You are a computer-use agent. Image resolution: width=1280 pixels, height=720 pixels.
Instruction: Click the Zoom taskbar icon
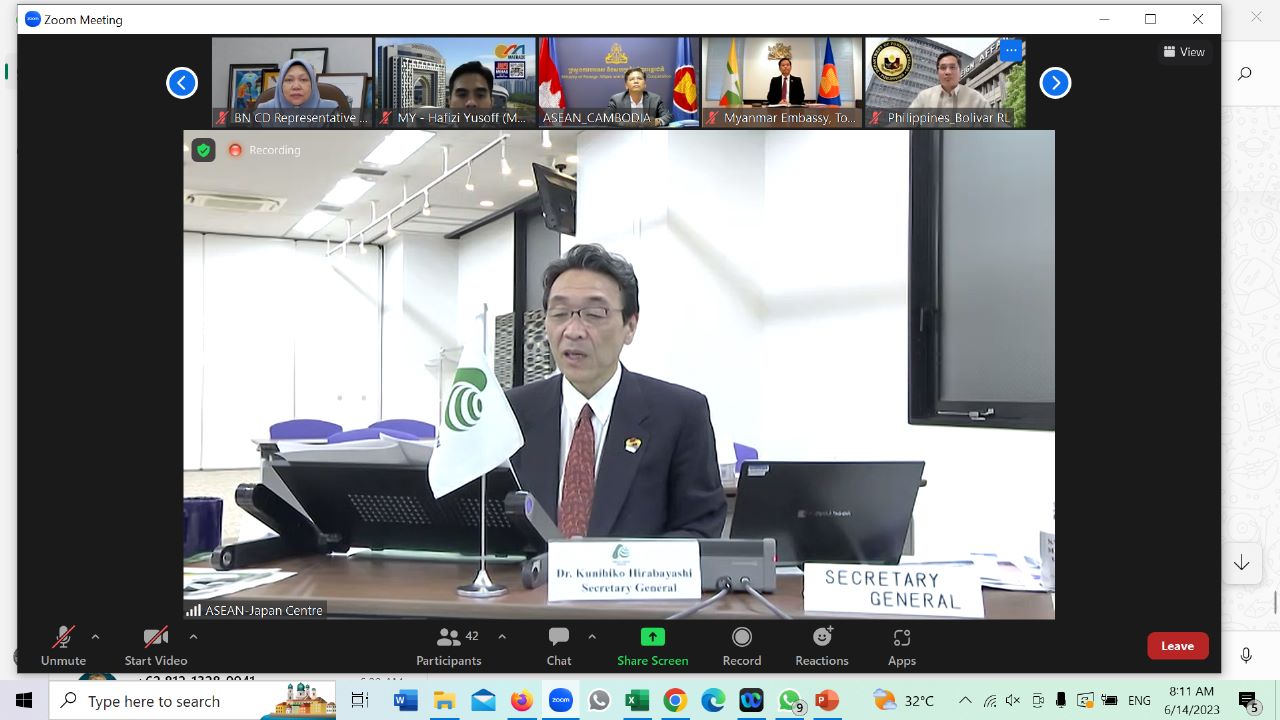[x=560, y=700]
